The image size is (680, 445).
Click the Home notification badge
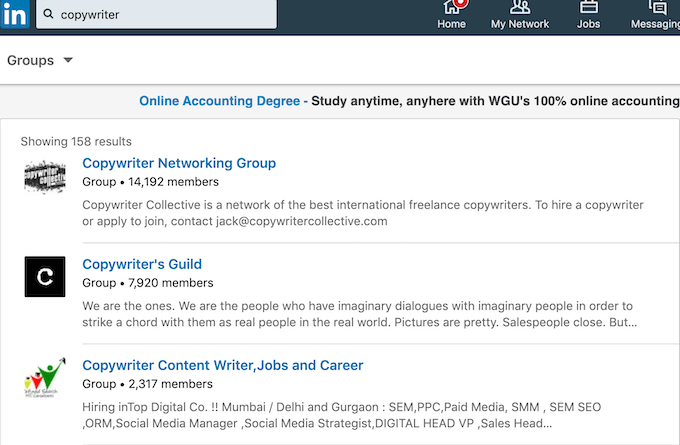coord(461,3)
